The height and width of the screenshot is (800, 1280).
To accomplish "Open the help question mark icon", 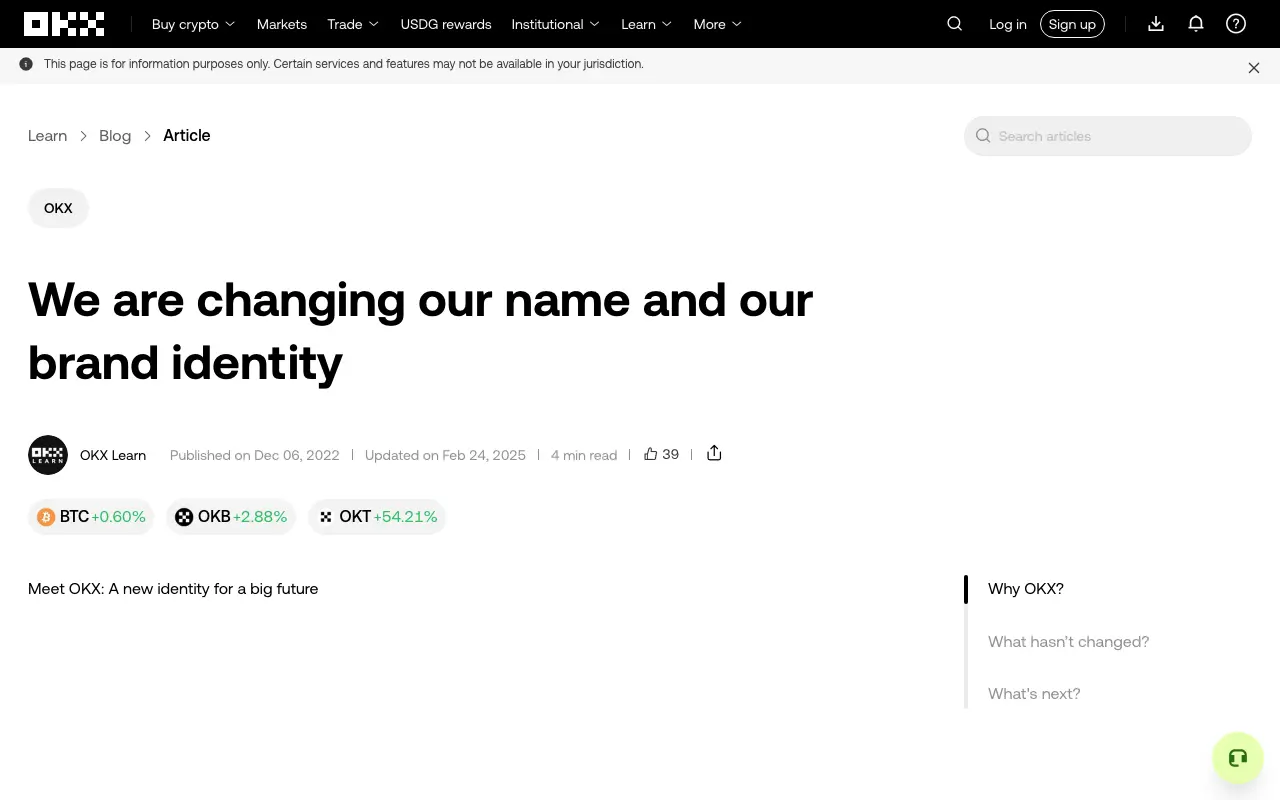I will (x=1236, y=24).
